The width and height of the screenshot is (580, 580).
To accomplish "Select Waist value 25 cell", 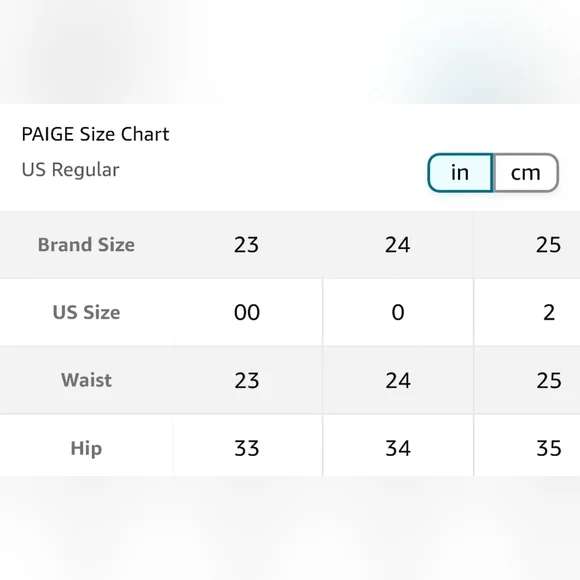I will coord(527,380).
